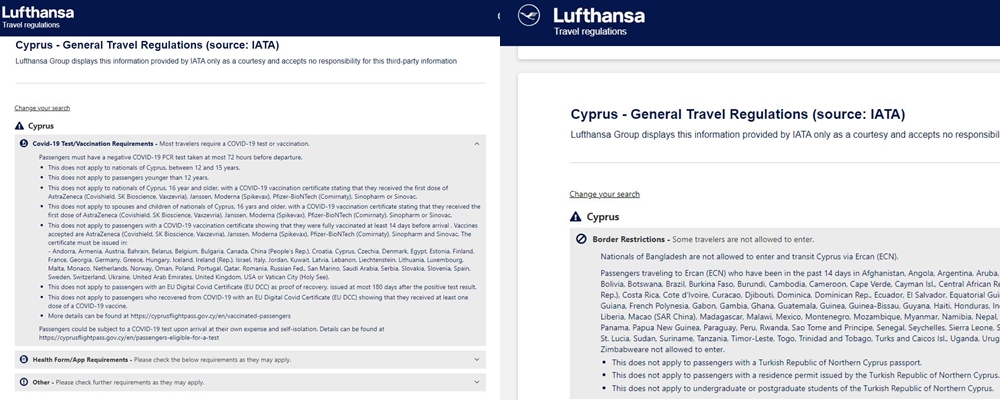Image resolution: width=1000 pixels, height=400 pixels.
Task: Click the Cyprus warning triangle icon in left window
Action: pos(19,126)
